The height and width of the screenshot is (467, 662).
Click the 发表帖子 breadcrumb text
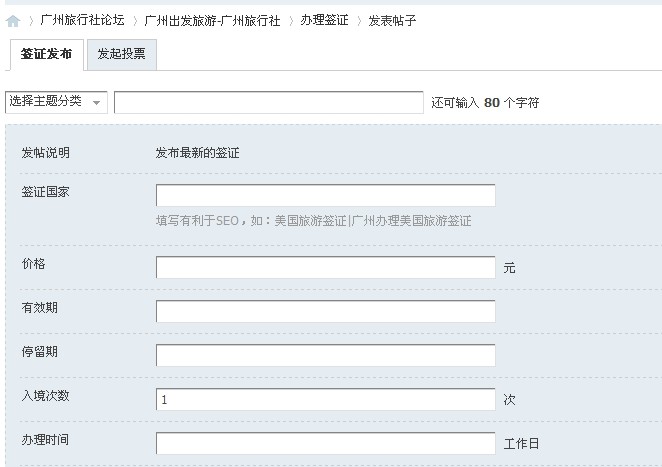pyautogui.click(x=393, y=20)
